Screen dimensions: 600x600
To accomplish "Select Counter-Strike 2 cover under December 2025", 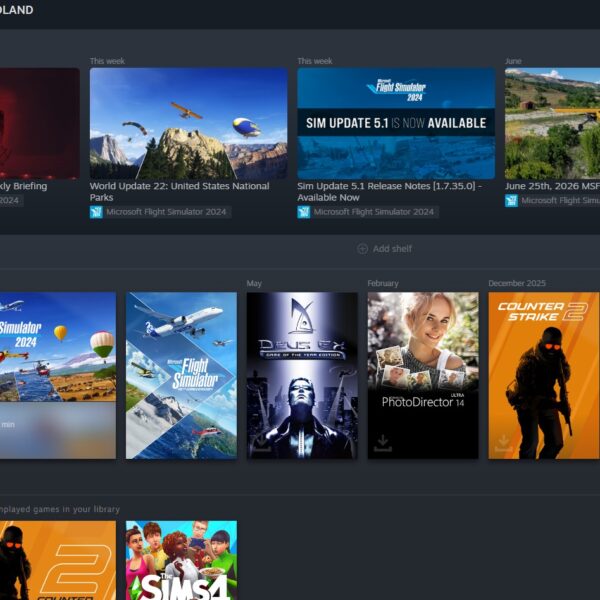I will coord(544,375).
